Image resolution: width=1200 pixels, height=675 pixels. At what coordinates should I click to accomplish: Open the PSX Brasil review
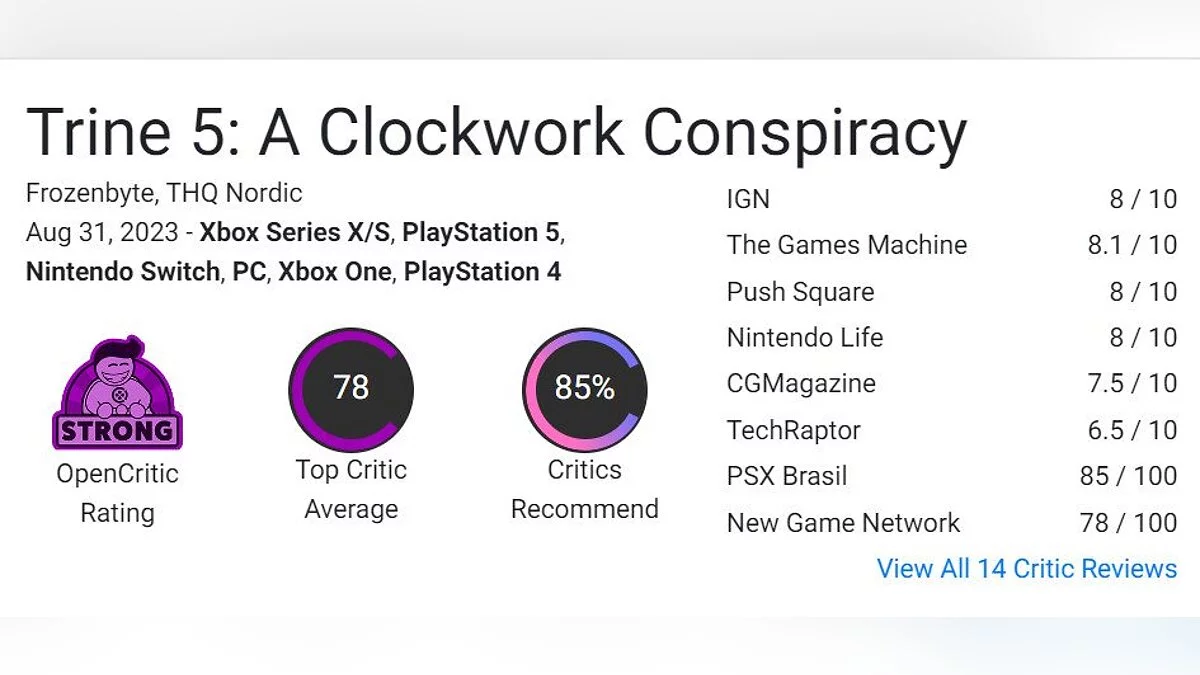786,476
